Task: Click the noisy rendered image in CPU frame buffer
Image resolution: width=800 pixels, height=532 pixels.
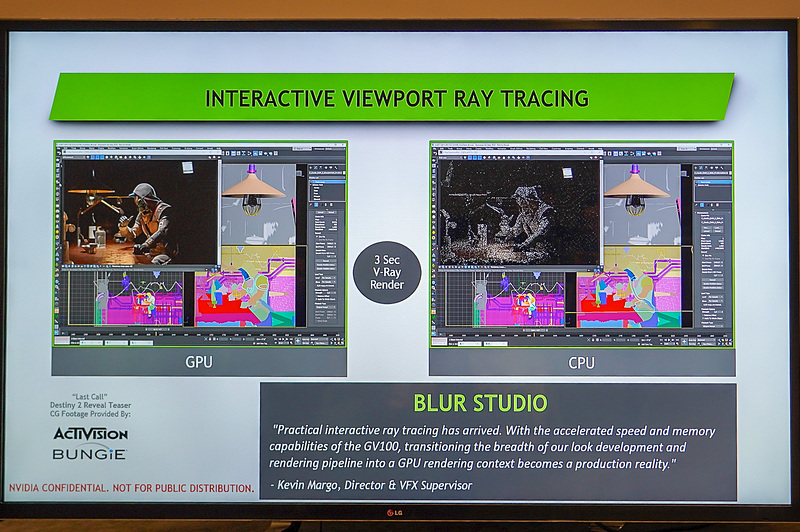Action: point(519,213)
